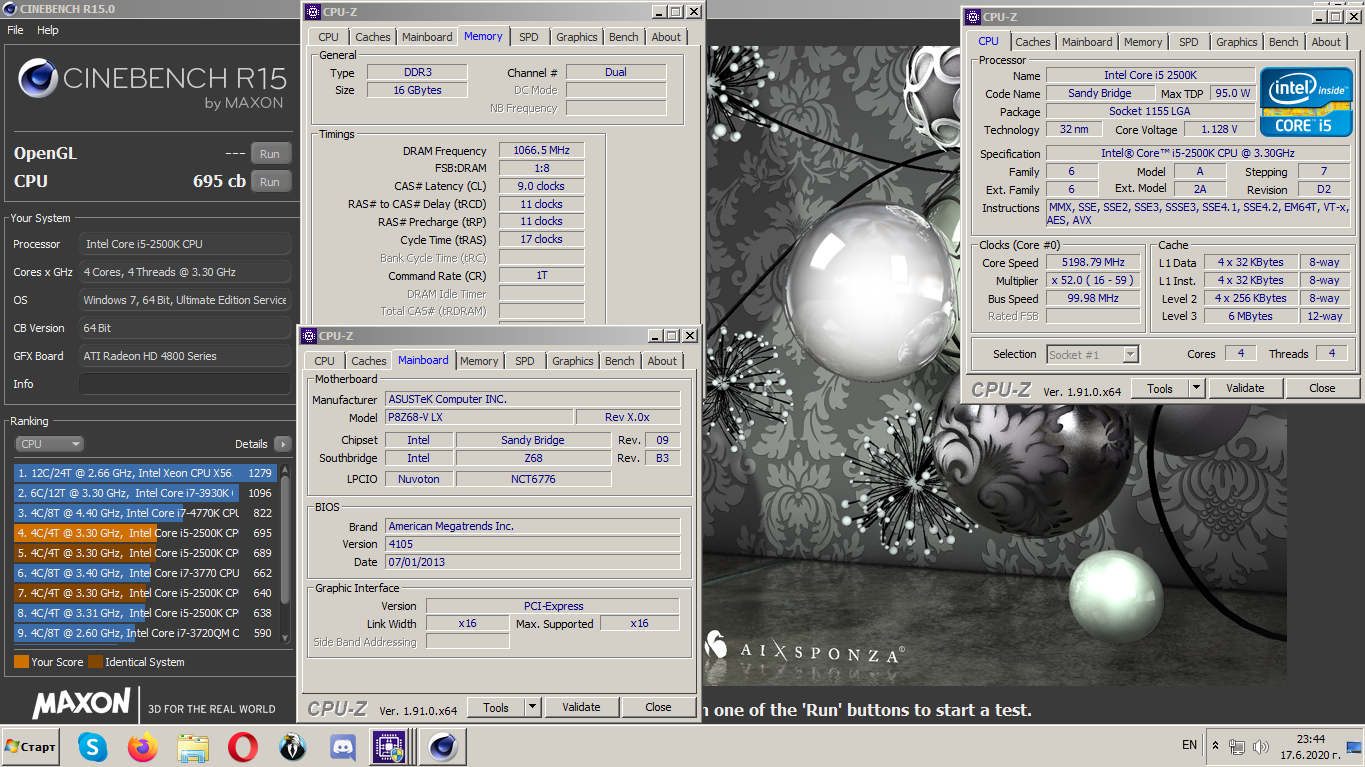Image resolution: width=1365 pixels, height=767 pixels.
Task: Open About tab in Memory window
Action: [x=666, y=37]
